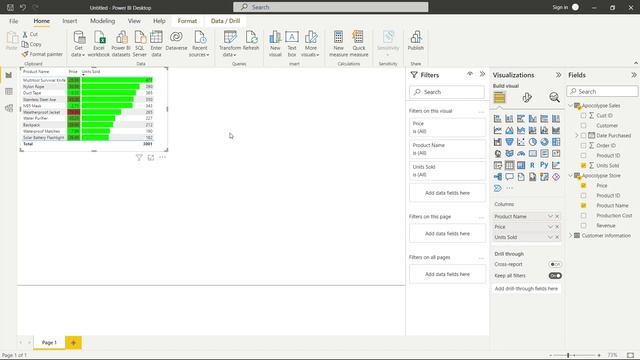640x360 pixels.
Task: Click the Fields pane search box
Action: [x=602, y=91]
